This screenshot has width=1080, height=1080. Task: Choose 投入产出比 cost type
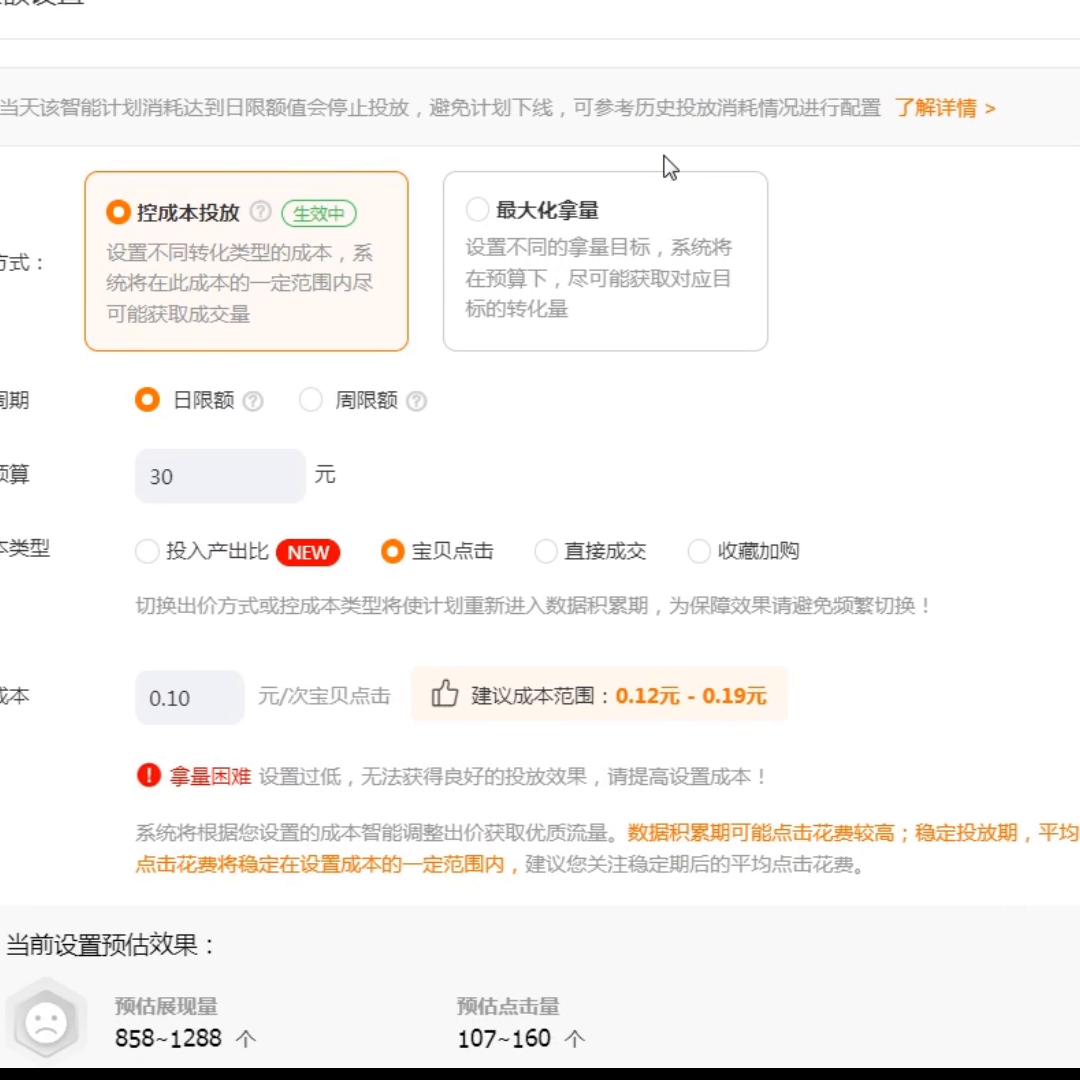(147, 551)
